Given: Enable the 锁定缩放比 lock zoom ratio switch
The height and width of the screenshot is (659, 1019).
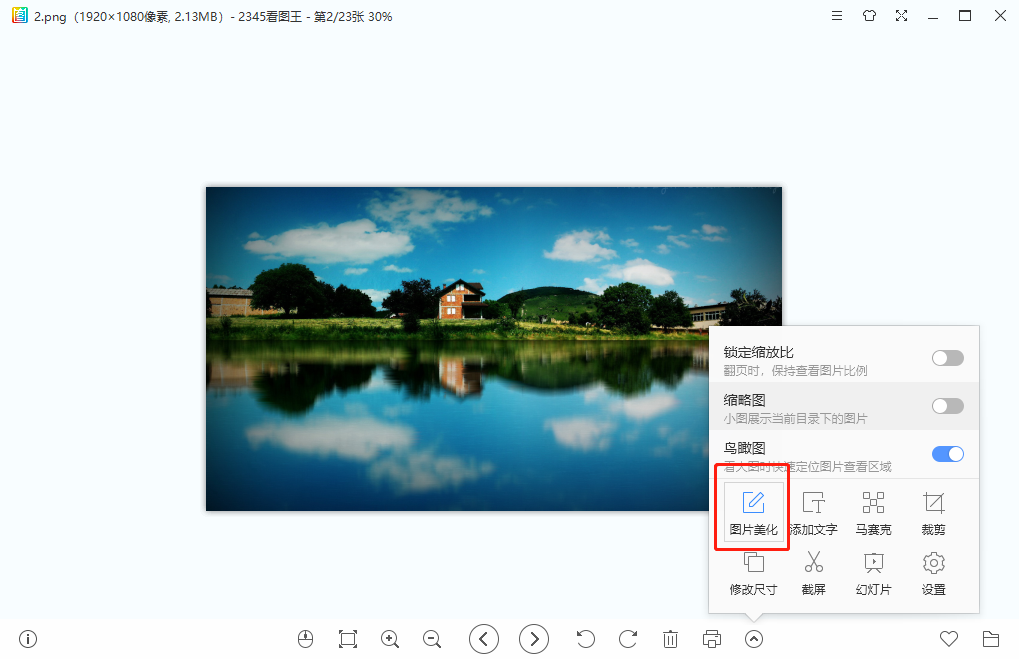Looking at the screenshot, I should (x=946, y=357).
